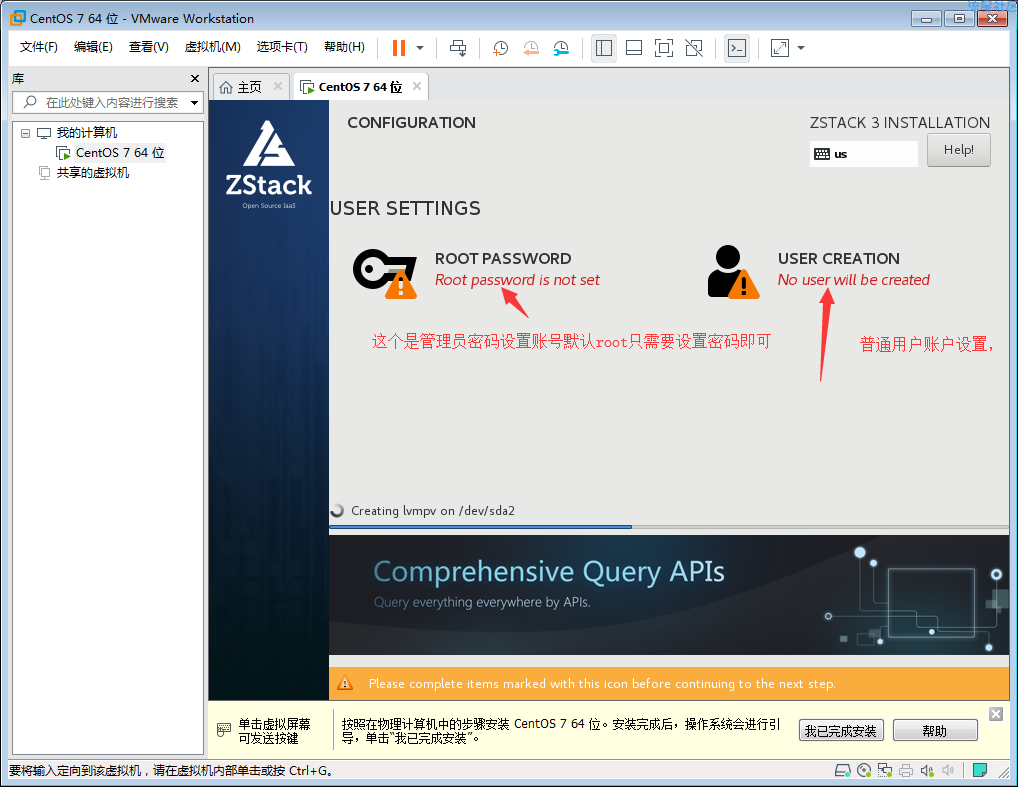Image resolution: width=1018 pixels, height=787 pixels.
Task: Close the yellow install hint bar
Action: tap(996, 714)
